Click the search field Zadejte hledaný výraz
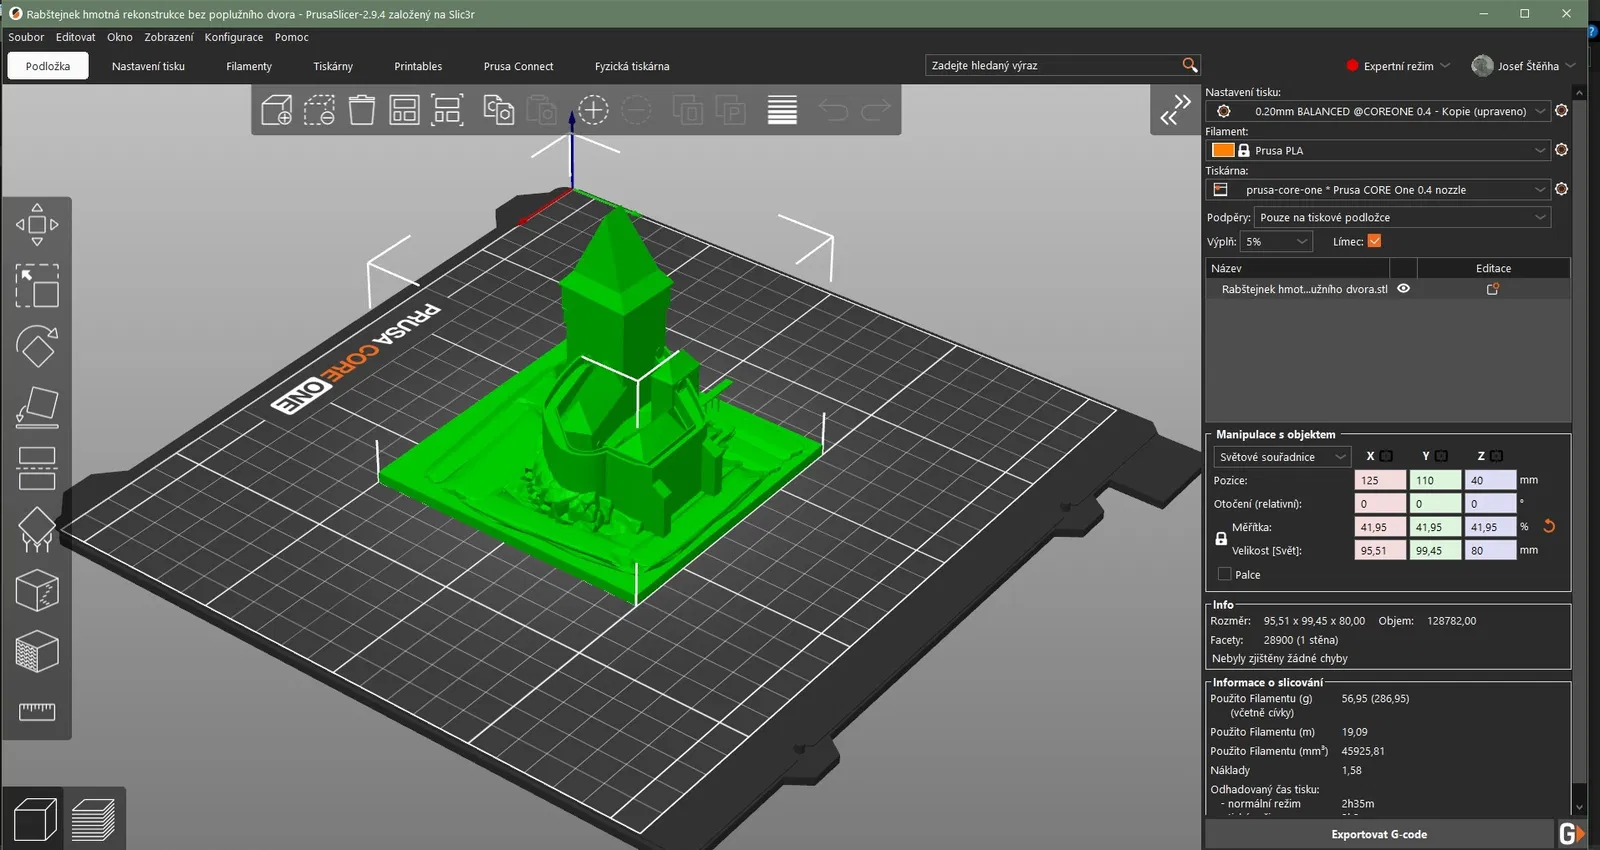Image resolution: width=1600 pixels, height=850 pixels. [1052, 65]
